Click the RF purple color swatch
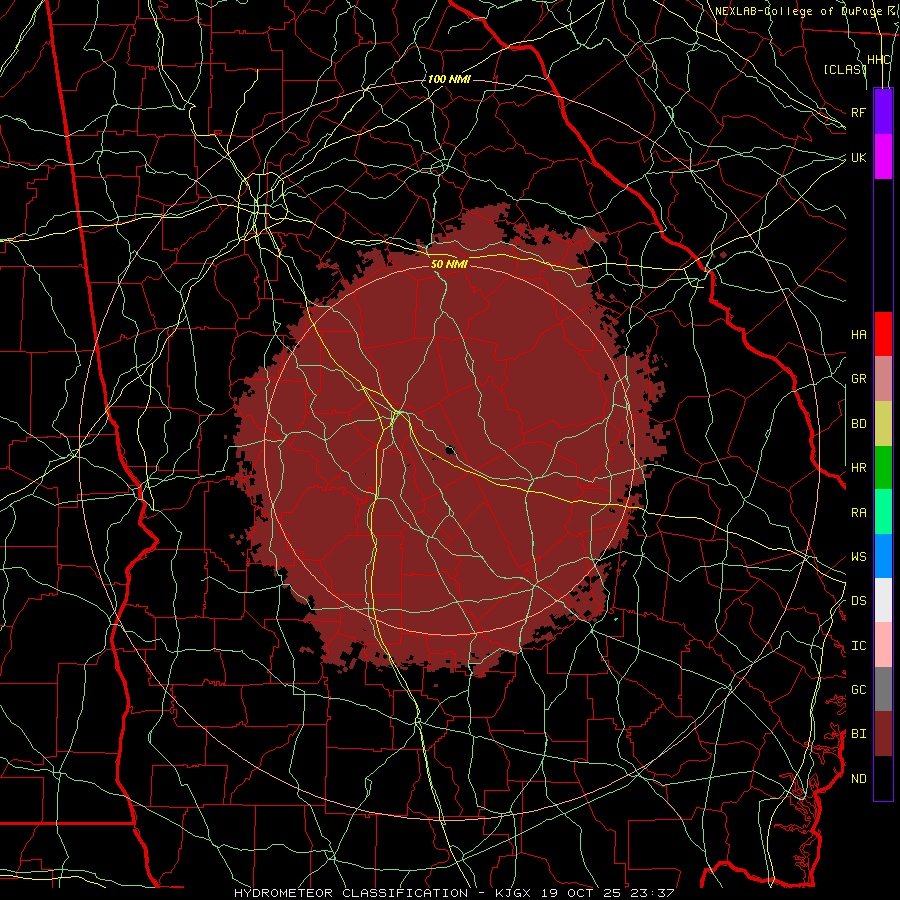Screen dimensions: 900x900 point(883,112)
